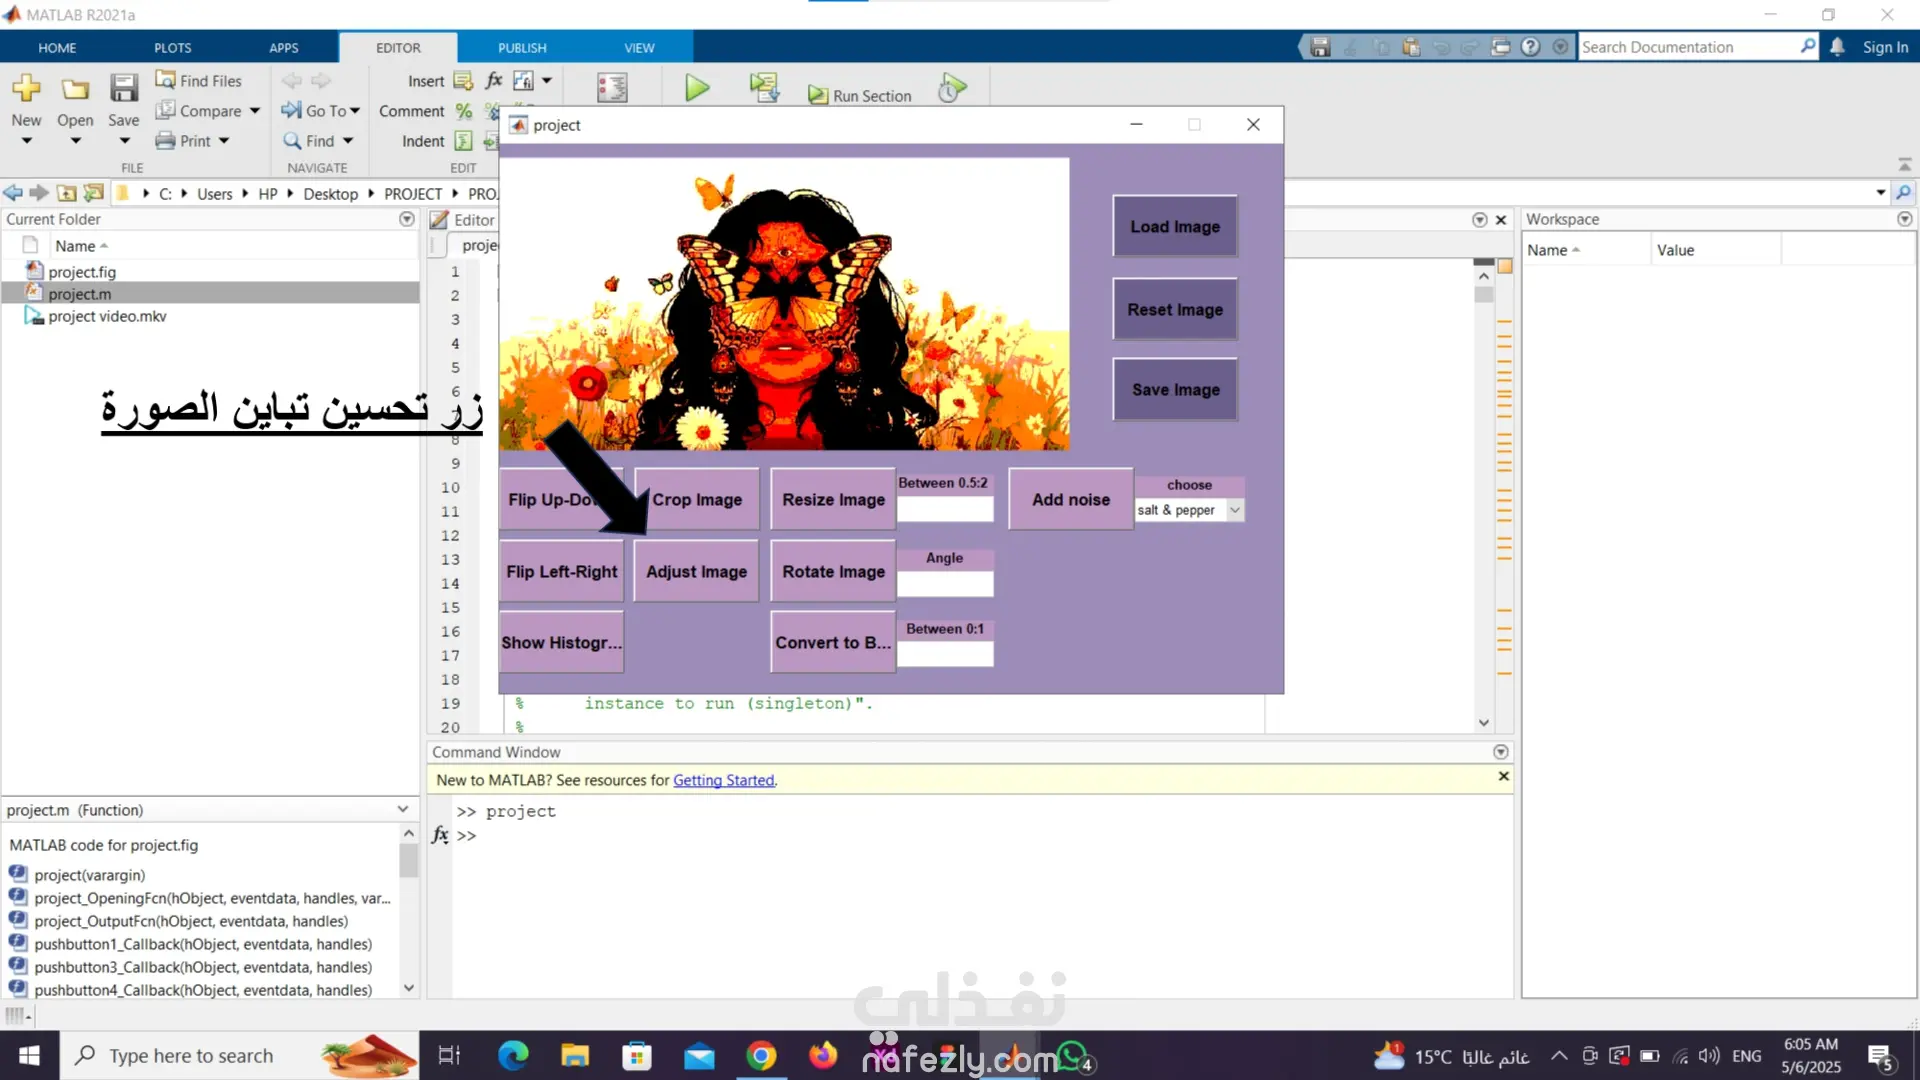Click the Resize Image button
Screen dimensions: 1920x1080
coord(833,499)
